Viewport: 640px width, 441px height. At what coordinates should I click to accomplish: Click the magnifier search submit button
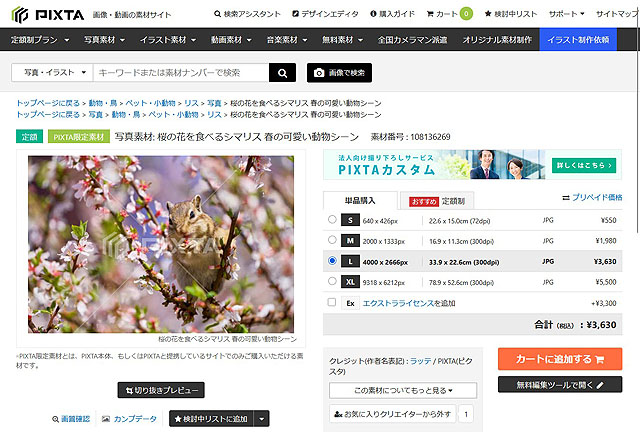(x=283, y=73)
